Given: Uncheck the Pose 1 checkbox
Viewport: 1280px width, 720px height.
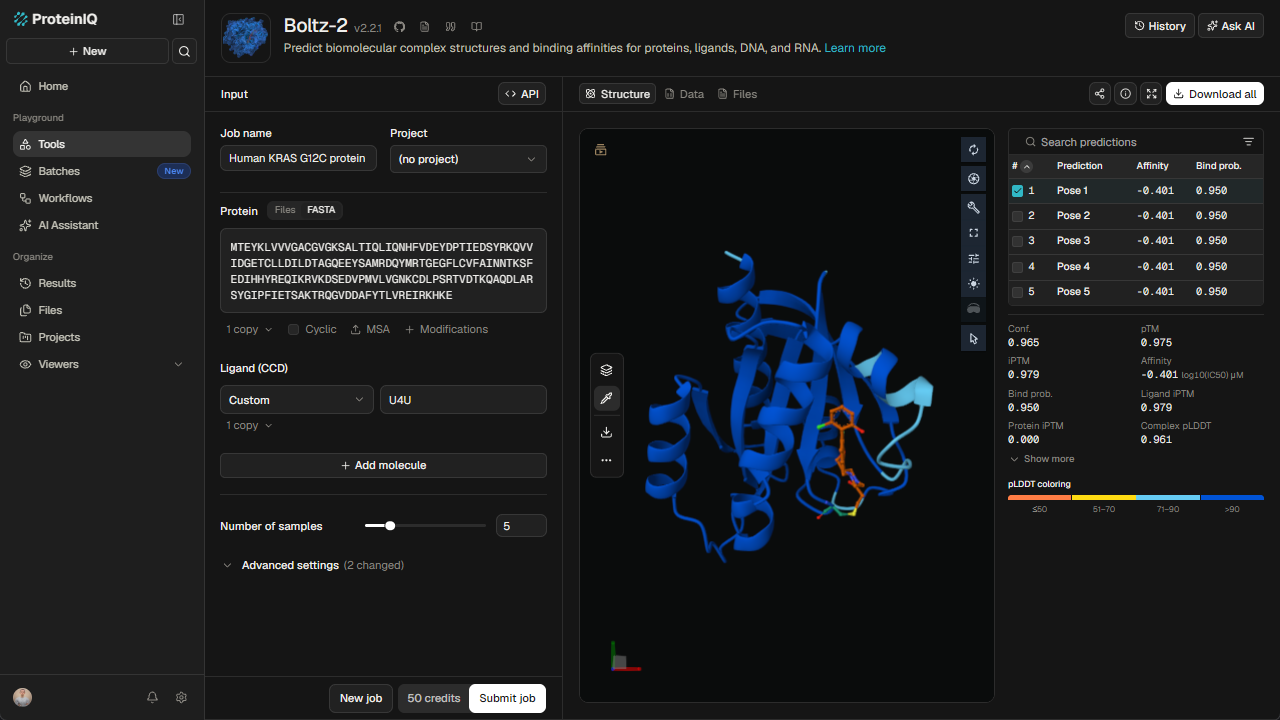Looking at the screenshot, I should point(1017,191).
